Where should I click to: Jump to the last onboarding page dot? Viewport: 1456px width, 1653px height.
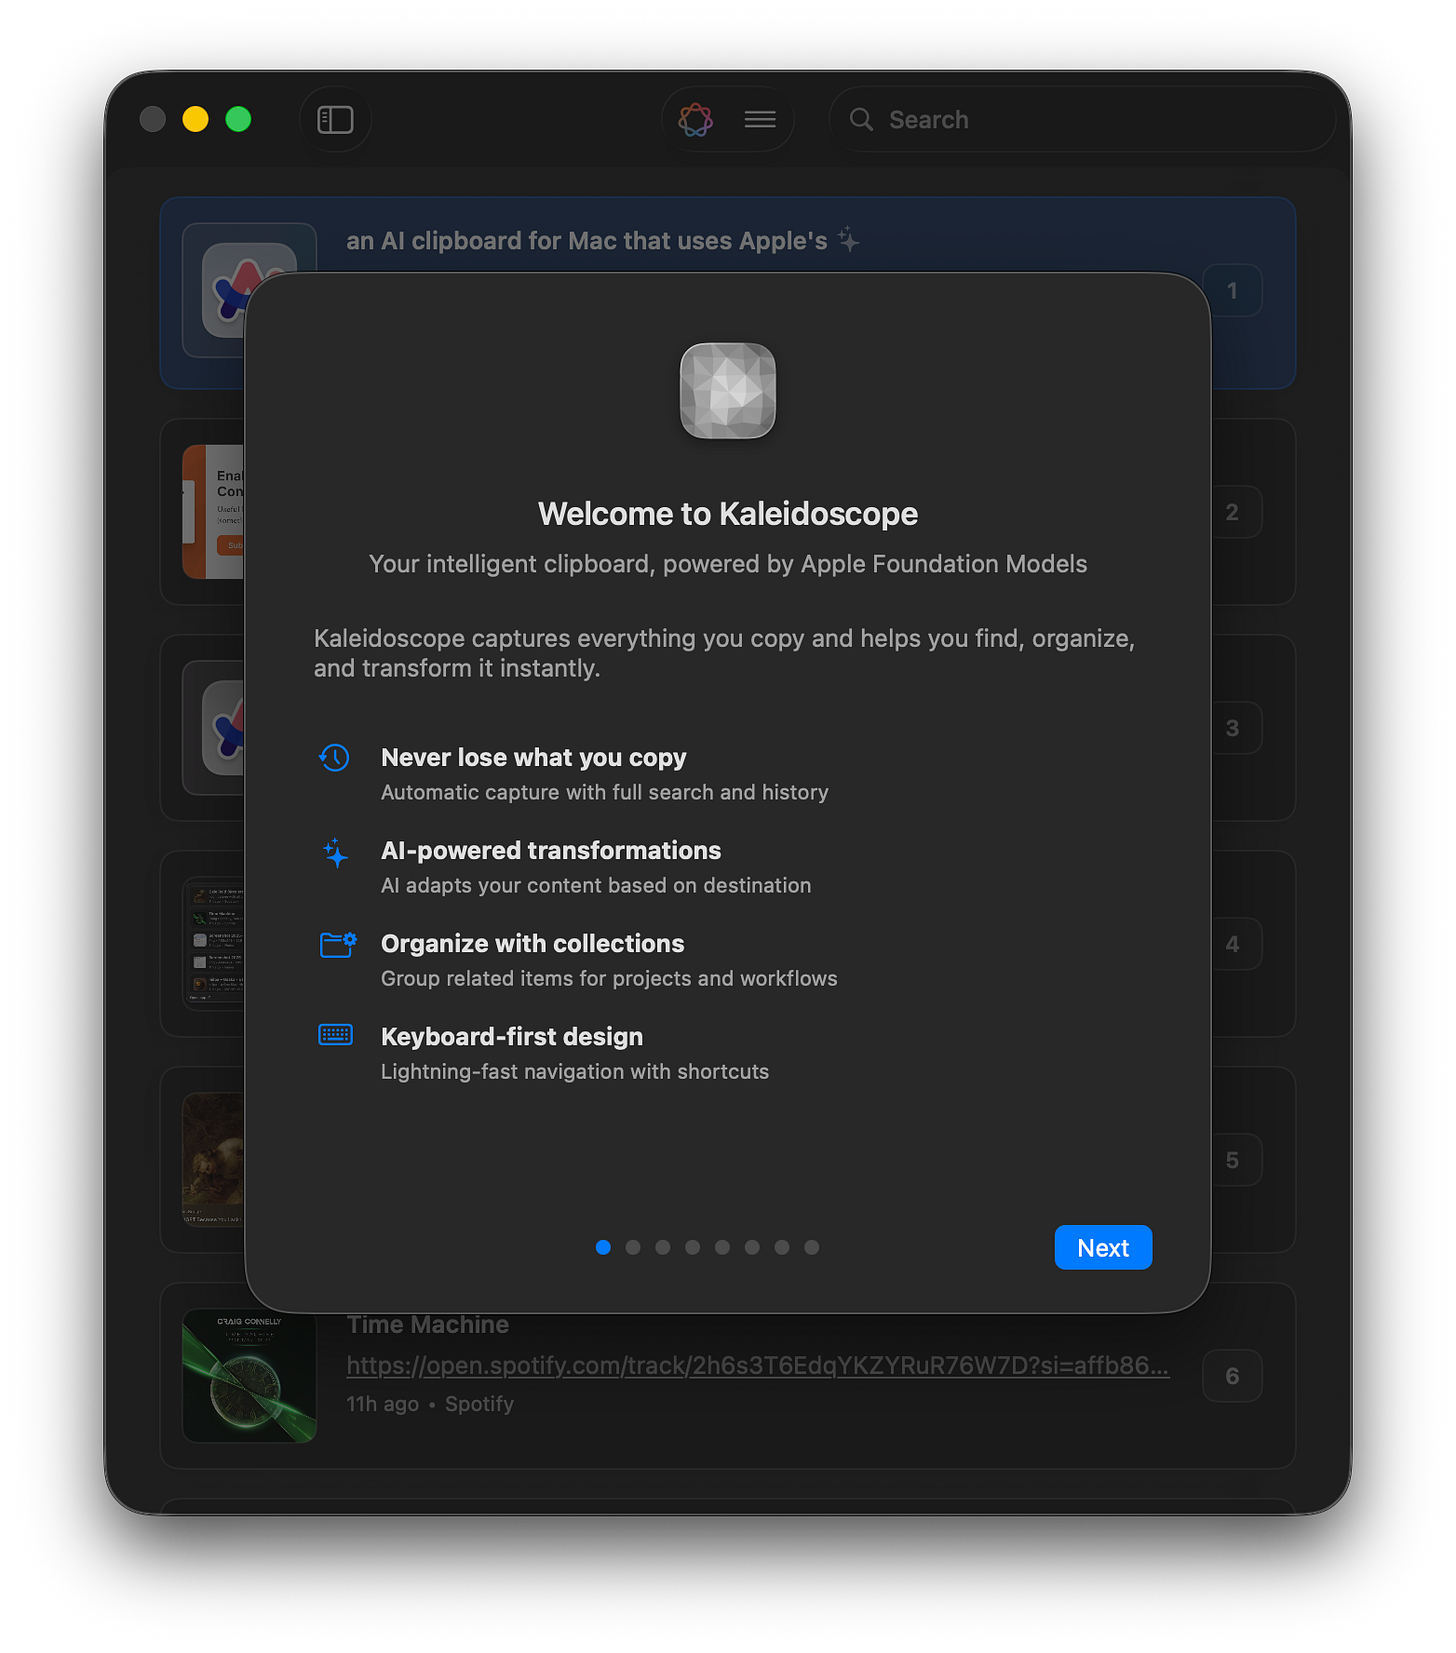[812, 1247]
